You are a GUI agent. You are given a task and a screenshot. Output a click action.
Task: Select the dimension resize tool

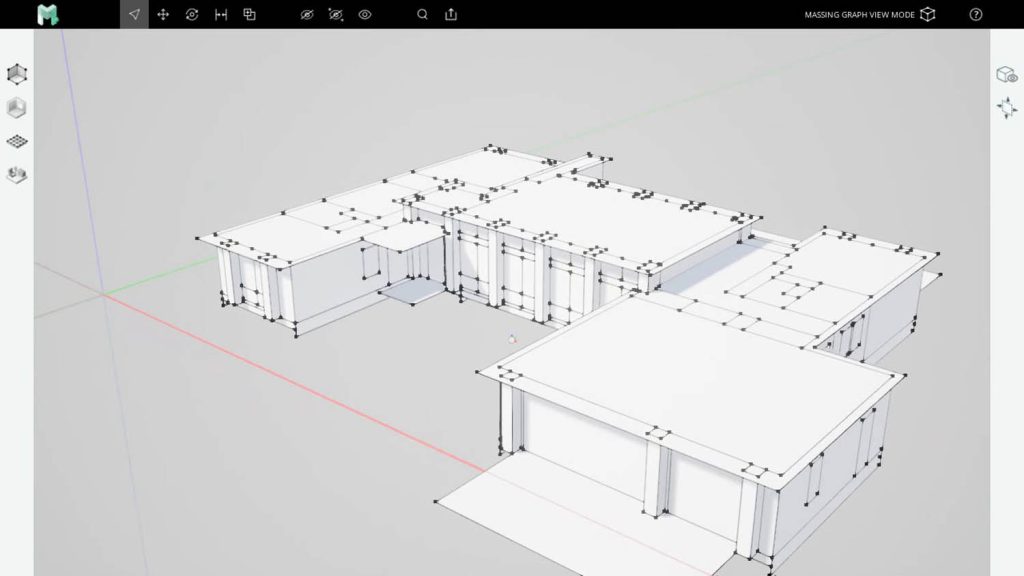point(220,14)
